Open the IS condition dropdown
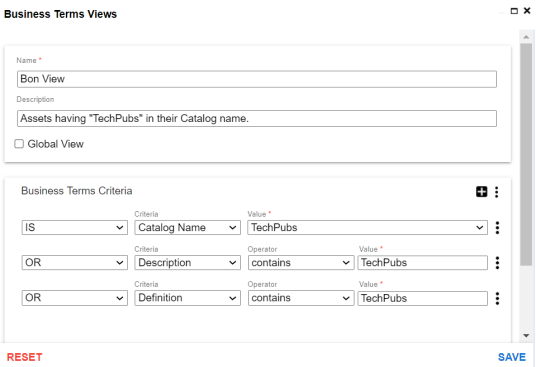 tap(75, 228)
